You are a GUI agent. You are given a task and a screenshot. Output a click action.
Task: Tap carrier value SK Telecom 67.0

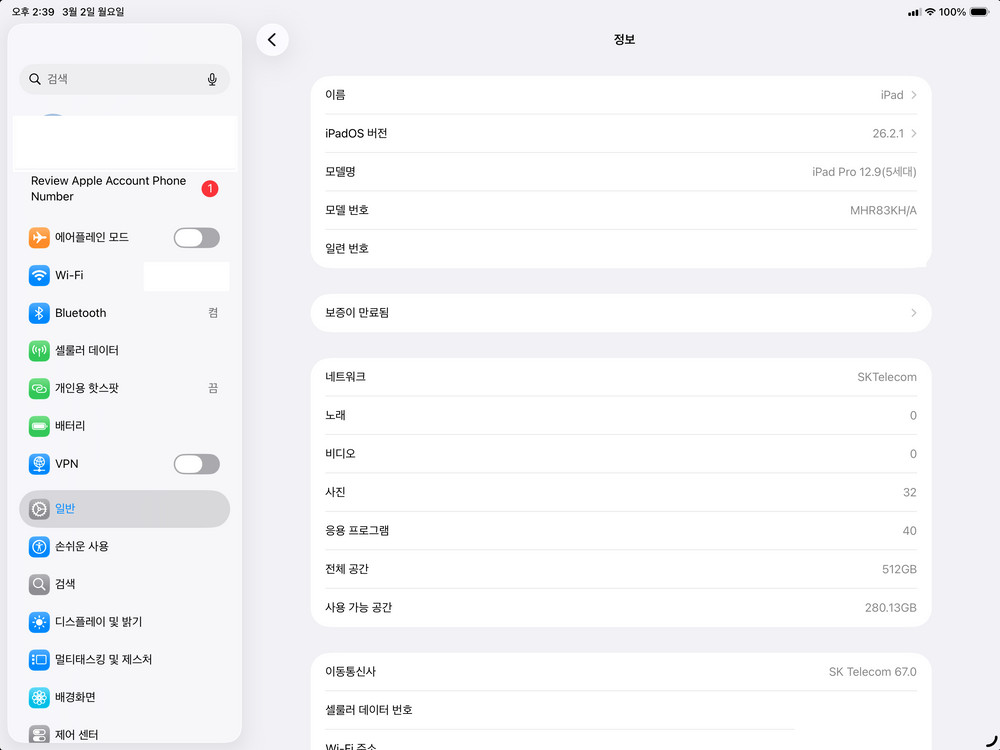click(872, 672)
